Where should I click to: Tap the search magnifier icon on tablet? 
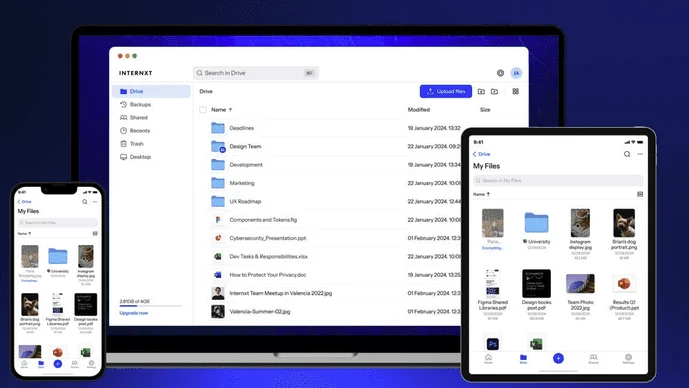627,154
